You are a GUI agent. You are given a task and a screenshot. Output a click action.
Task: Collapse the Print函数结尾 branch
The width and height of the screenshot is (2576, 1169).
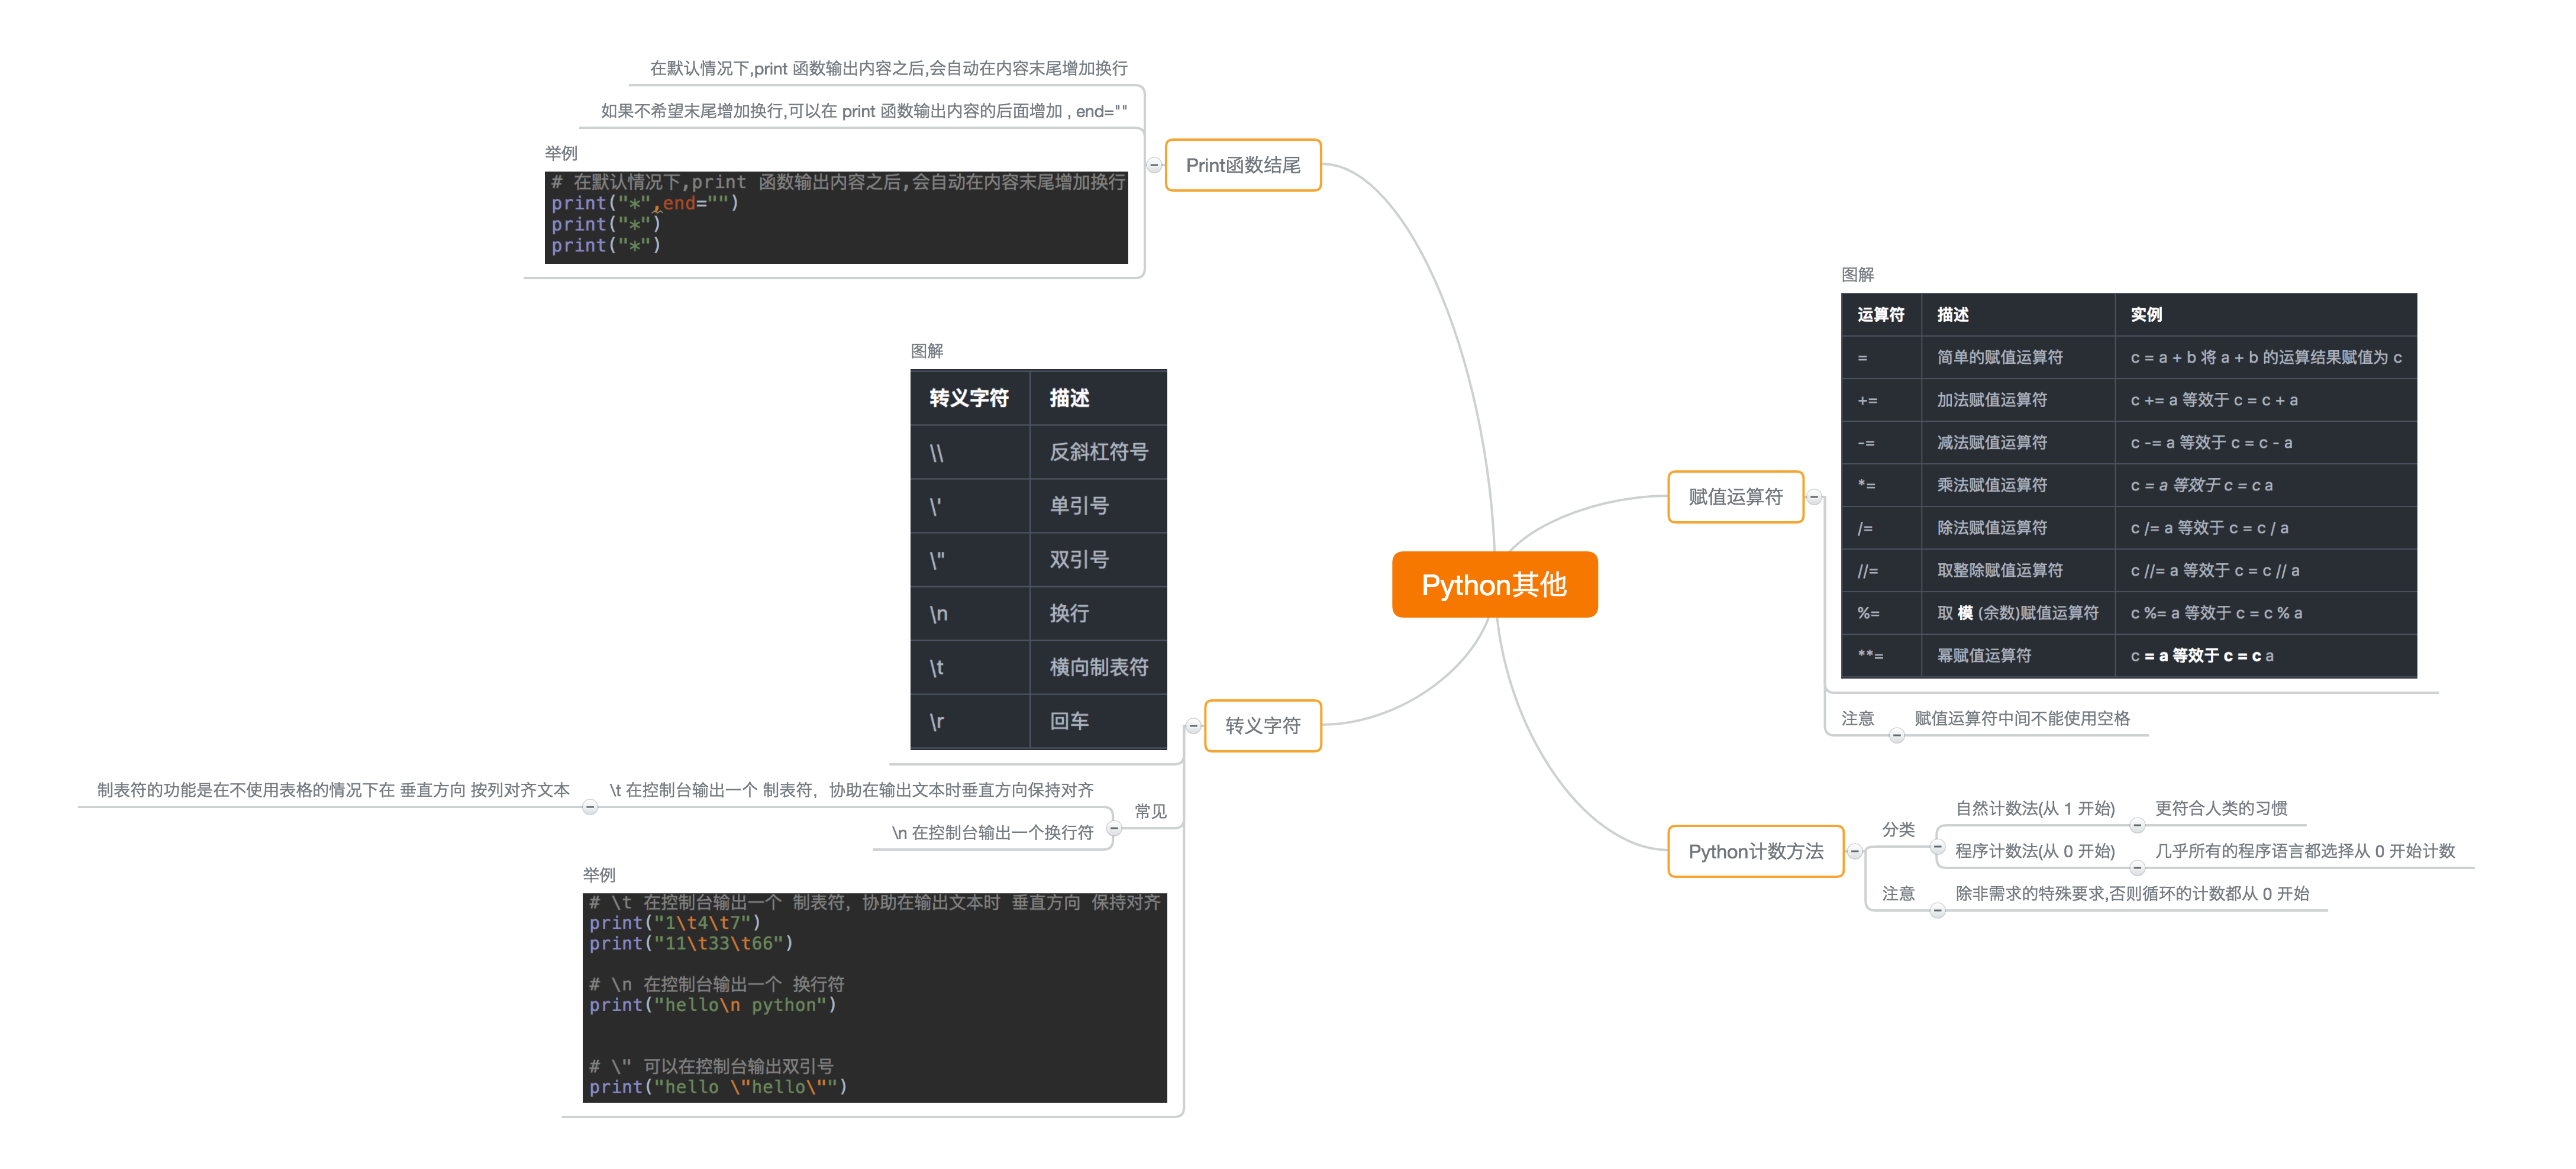tap(1154, 165)
